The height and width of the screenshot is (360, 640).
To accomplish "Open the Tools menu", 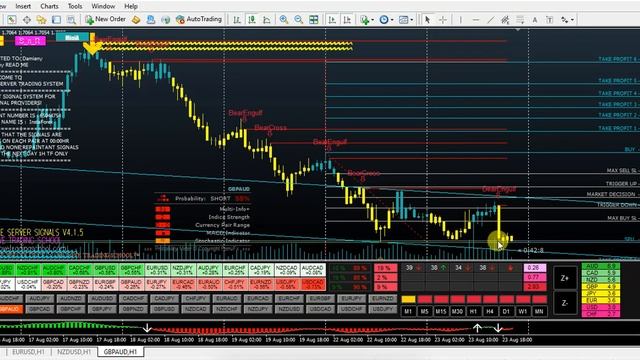I will 75,6.
